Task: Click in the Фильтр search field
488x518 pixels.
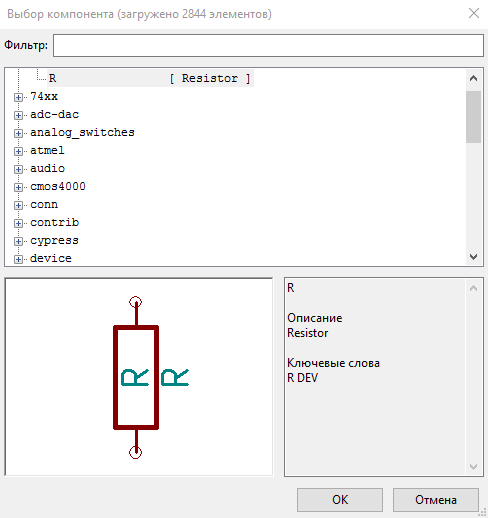Action: click(x=268, y=45)
